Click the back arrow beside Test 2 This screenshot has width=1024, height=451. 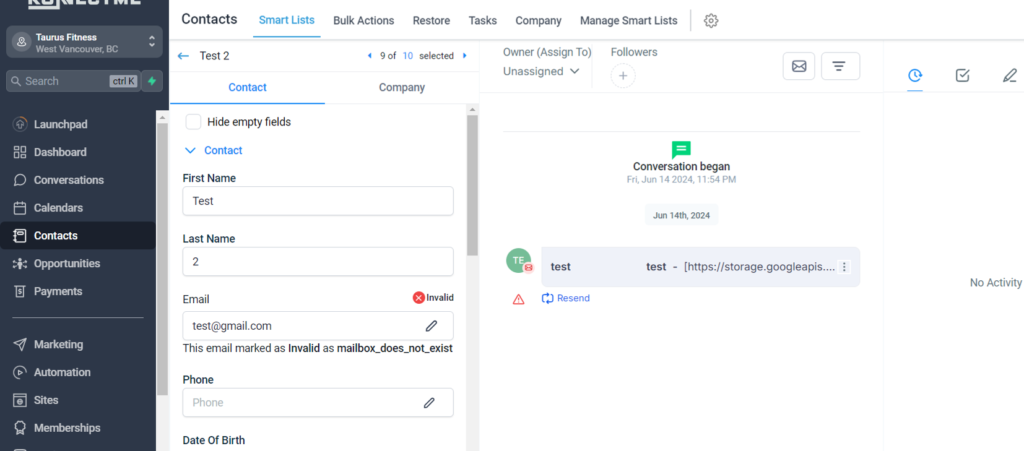pyautogui.click(x=183, y=56)
